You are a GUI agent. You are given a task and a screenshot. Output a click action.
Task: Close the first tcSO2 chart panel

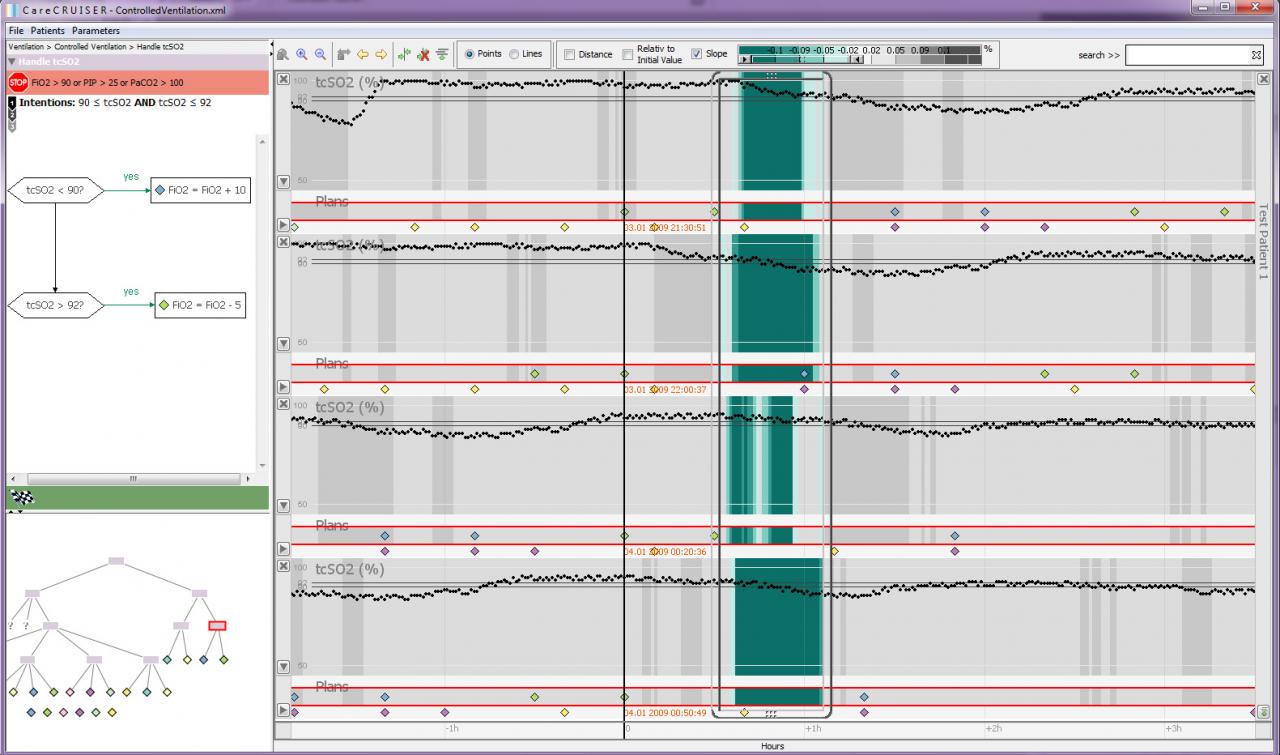pyautogui.click(x=283, y=80)
